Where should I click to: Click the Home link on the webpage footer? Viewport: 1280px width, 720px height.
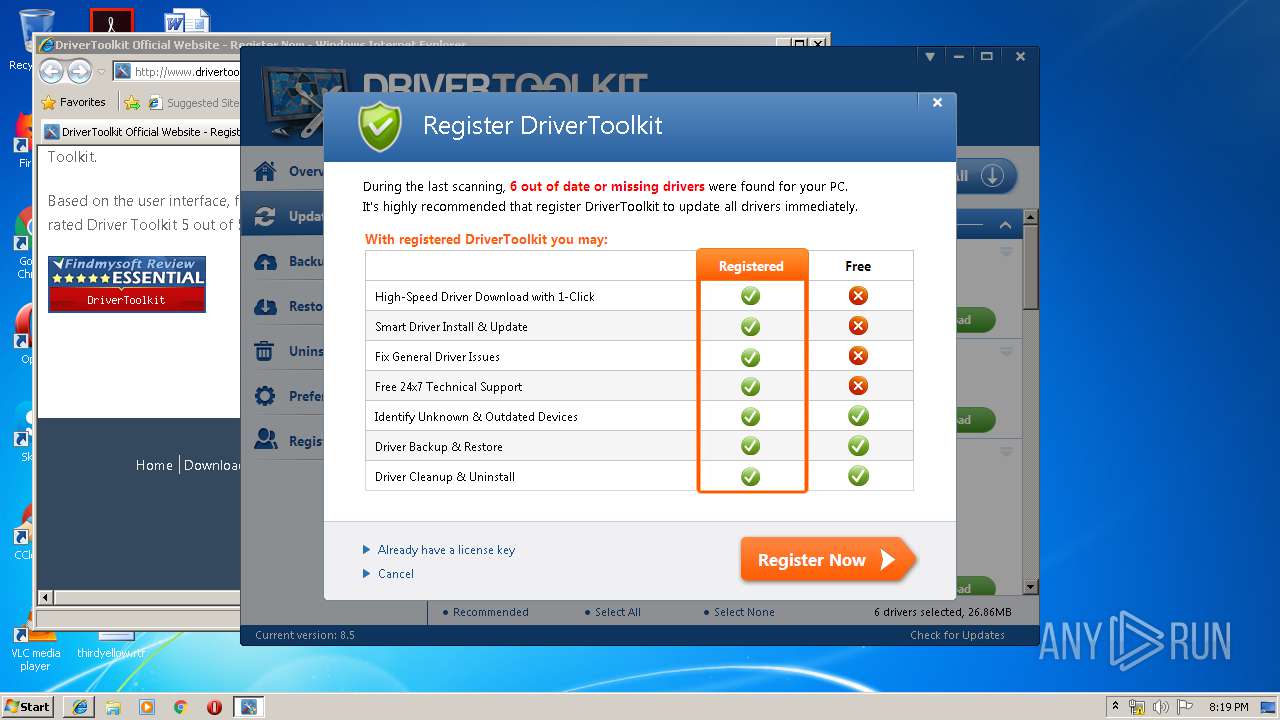(x=154, y=465)
